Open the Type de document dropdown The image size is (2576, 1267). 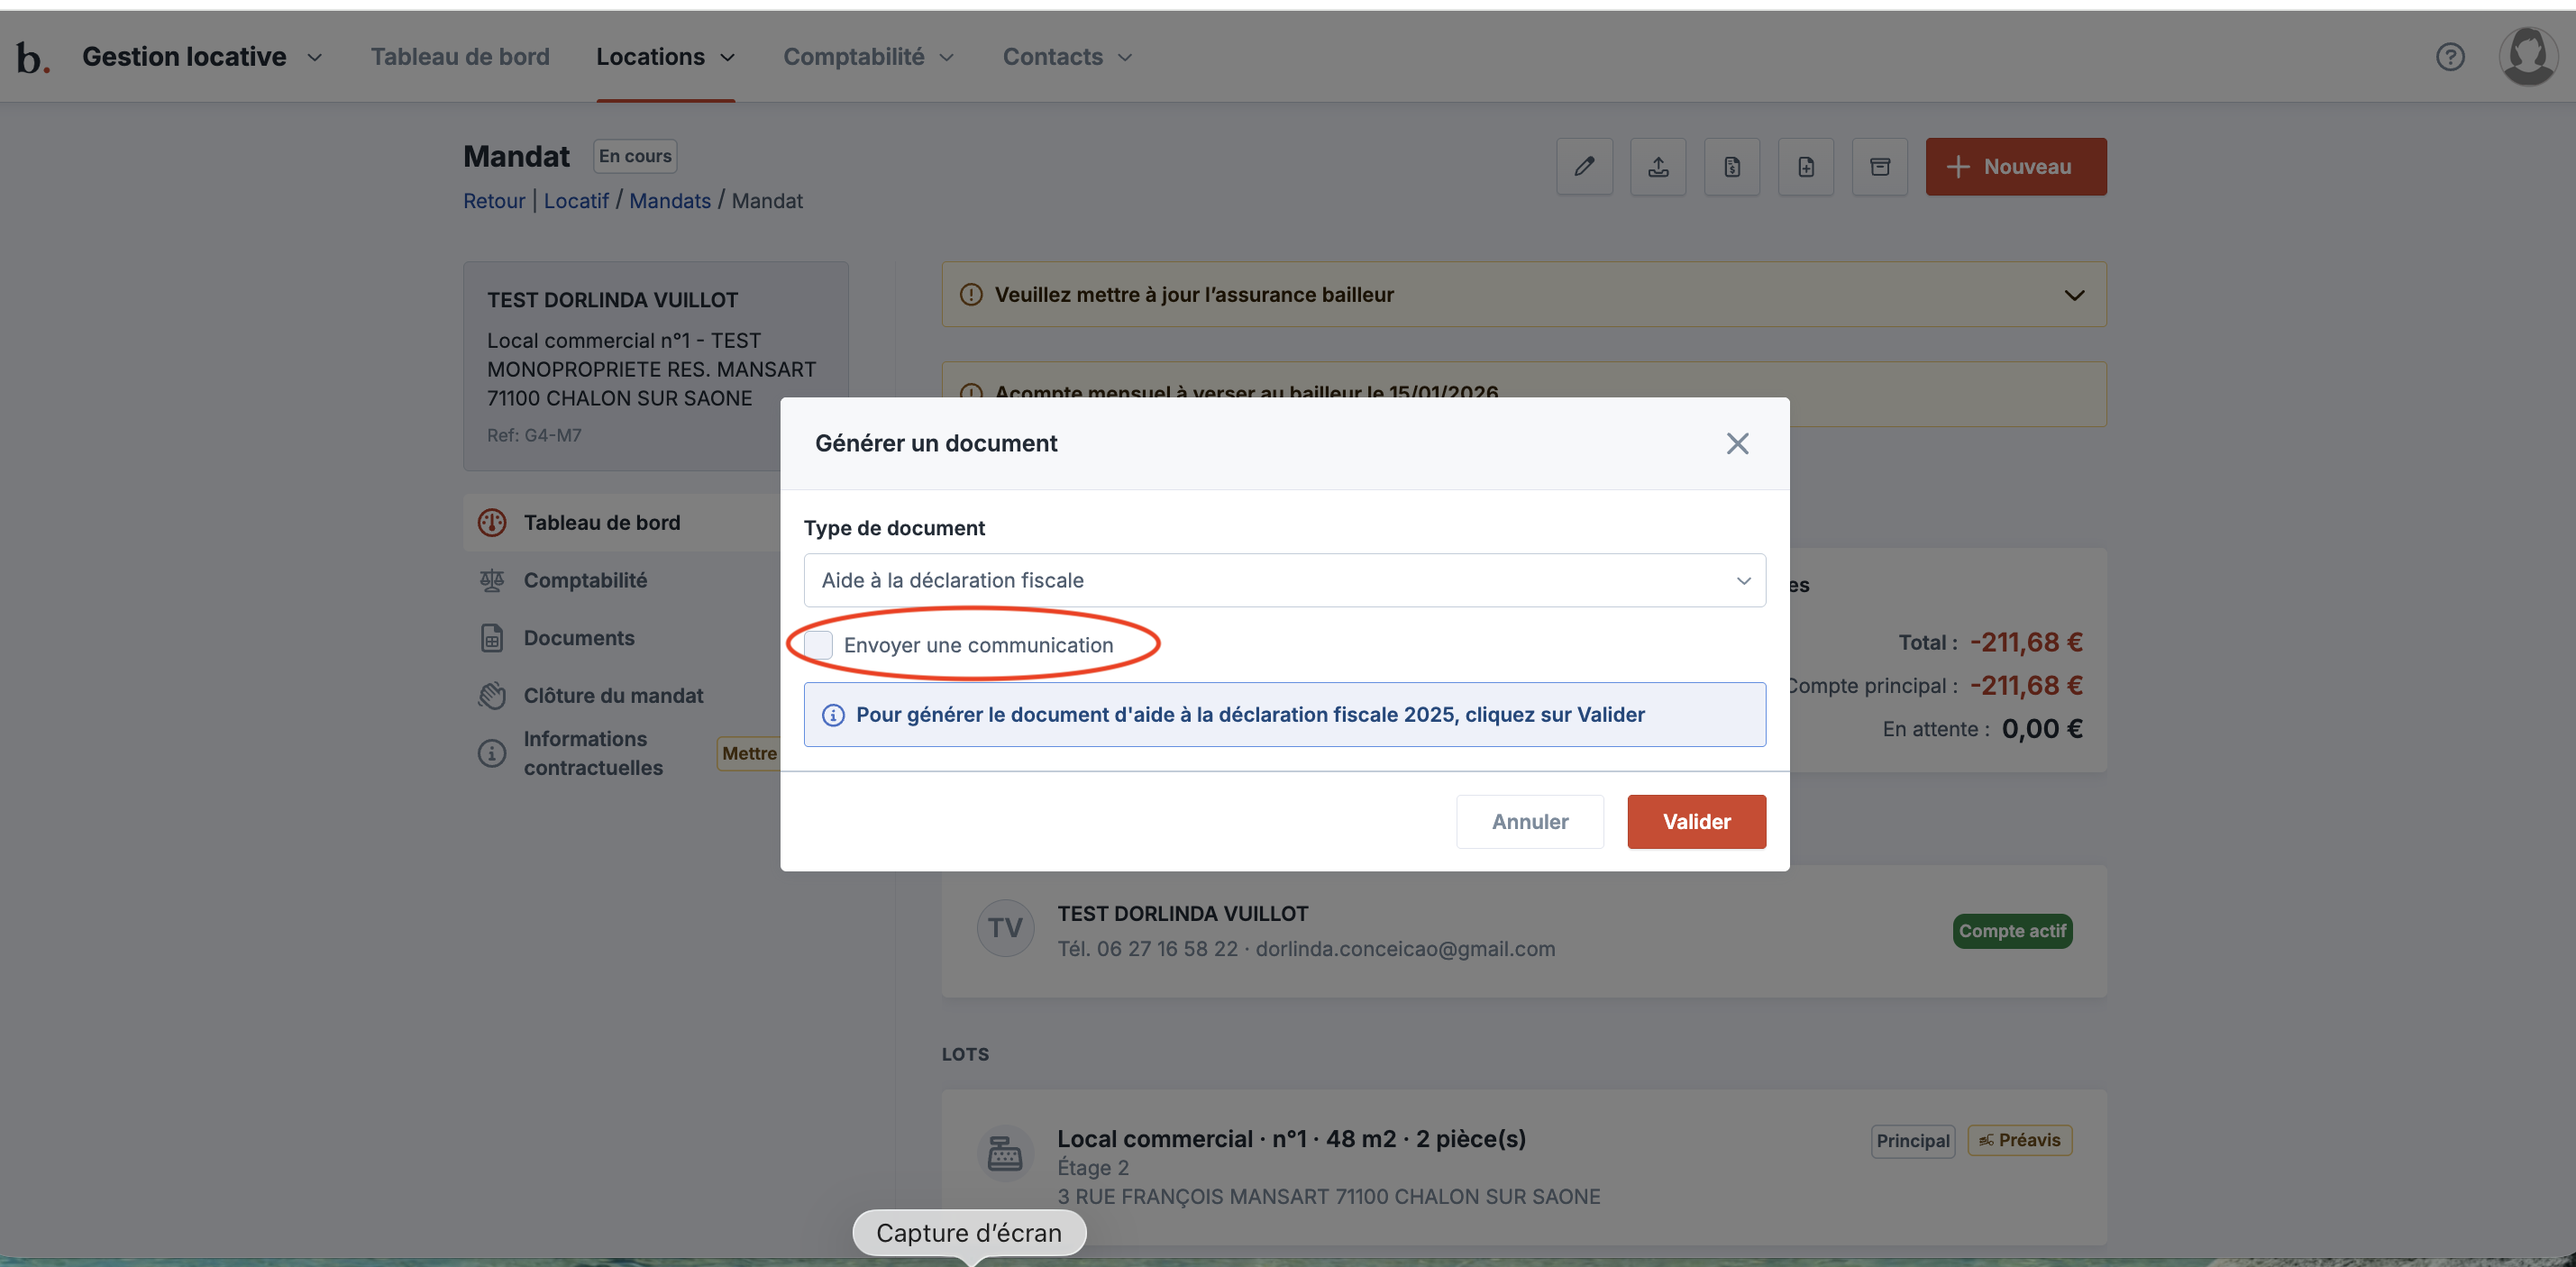(1284, 580)
